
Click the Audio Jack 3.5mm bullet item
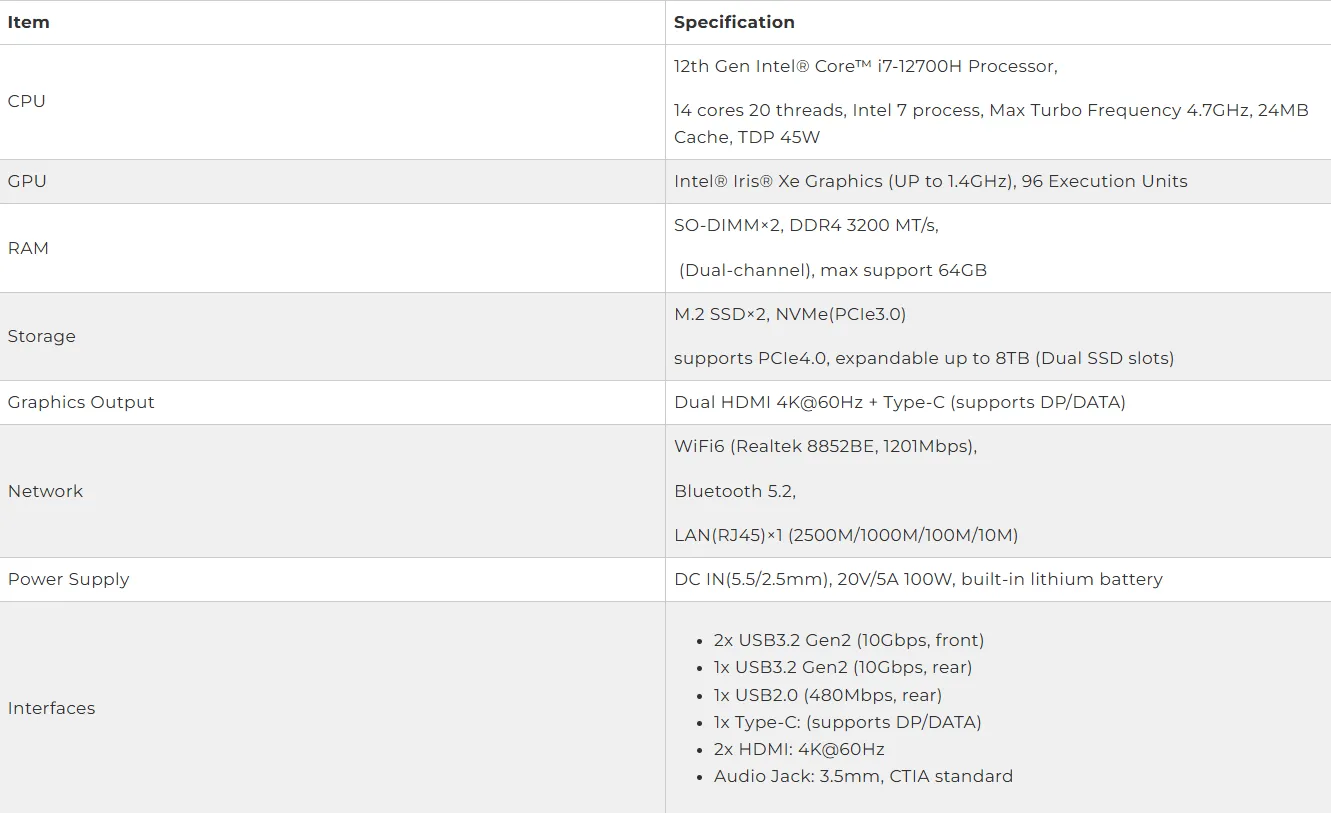pos(863,776)
